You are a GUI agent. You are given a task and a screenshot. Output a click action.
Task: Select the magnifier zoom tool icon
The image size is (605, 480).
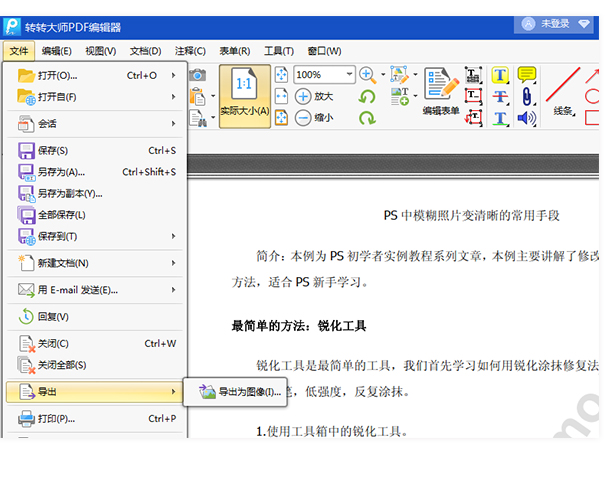coord(367,75)
